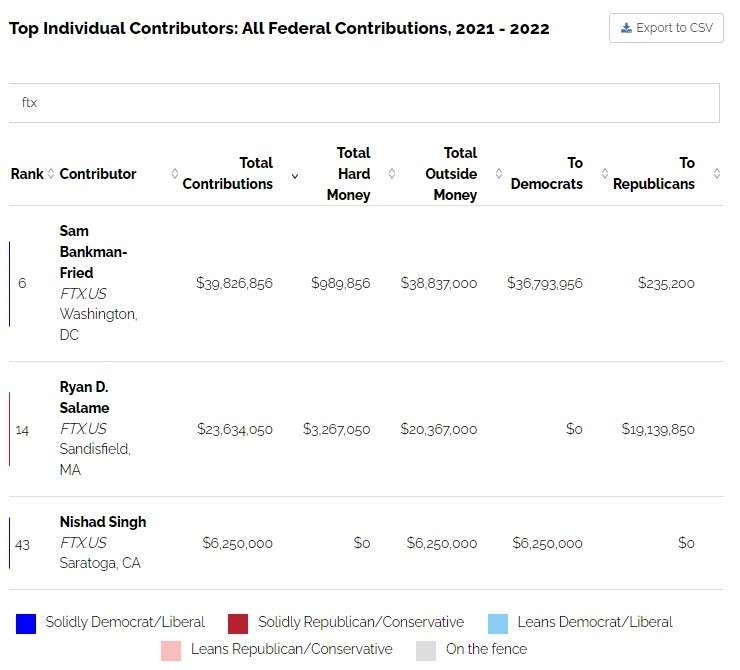The width and height of the screenshot is (740, 670).
Task: Click the sort arrows beside To Democrats
Action: click(x=604, y=174)
